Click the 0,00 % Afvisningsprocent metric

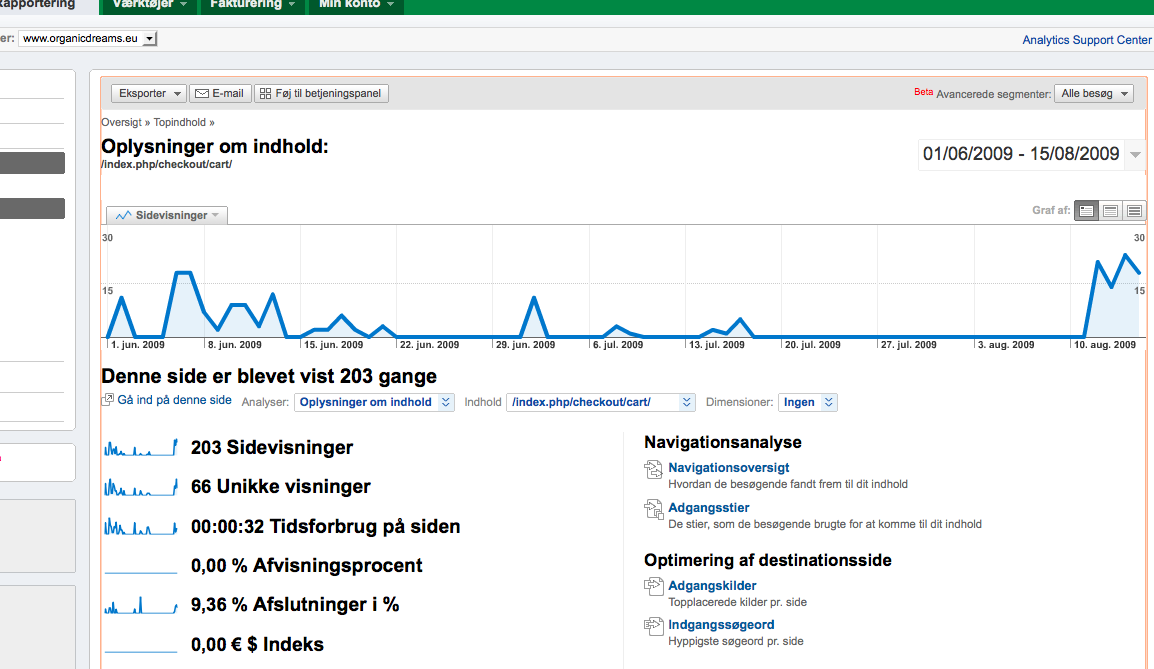click(x=306, y=565)
